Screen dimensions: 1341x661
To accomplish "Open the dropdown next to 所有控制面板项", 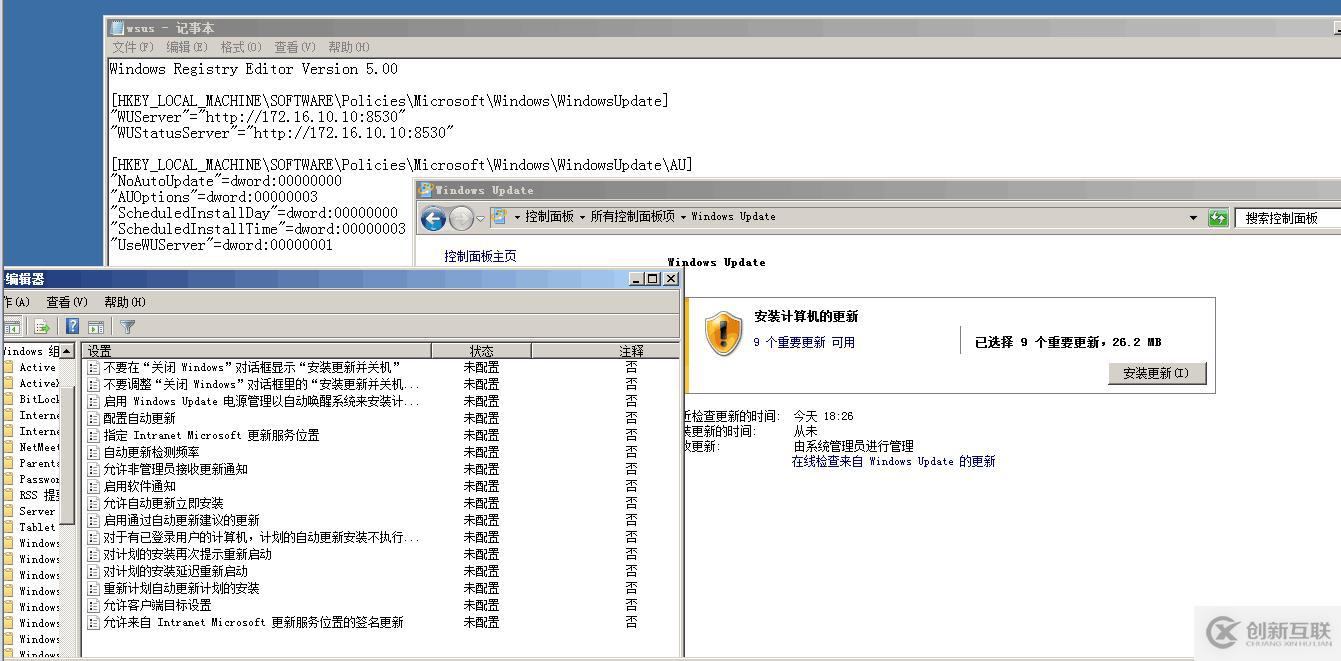I will click(x=684, y=217).
